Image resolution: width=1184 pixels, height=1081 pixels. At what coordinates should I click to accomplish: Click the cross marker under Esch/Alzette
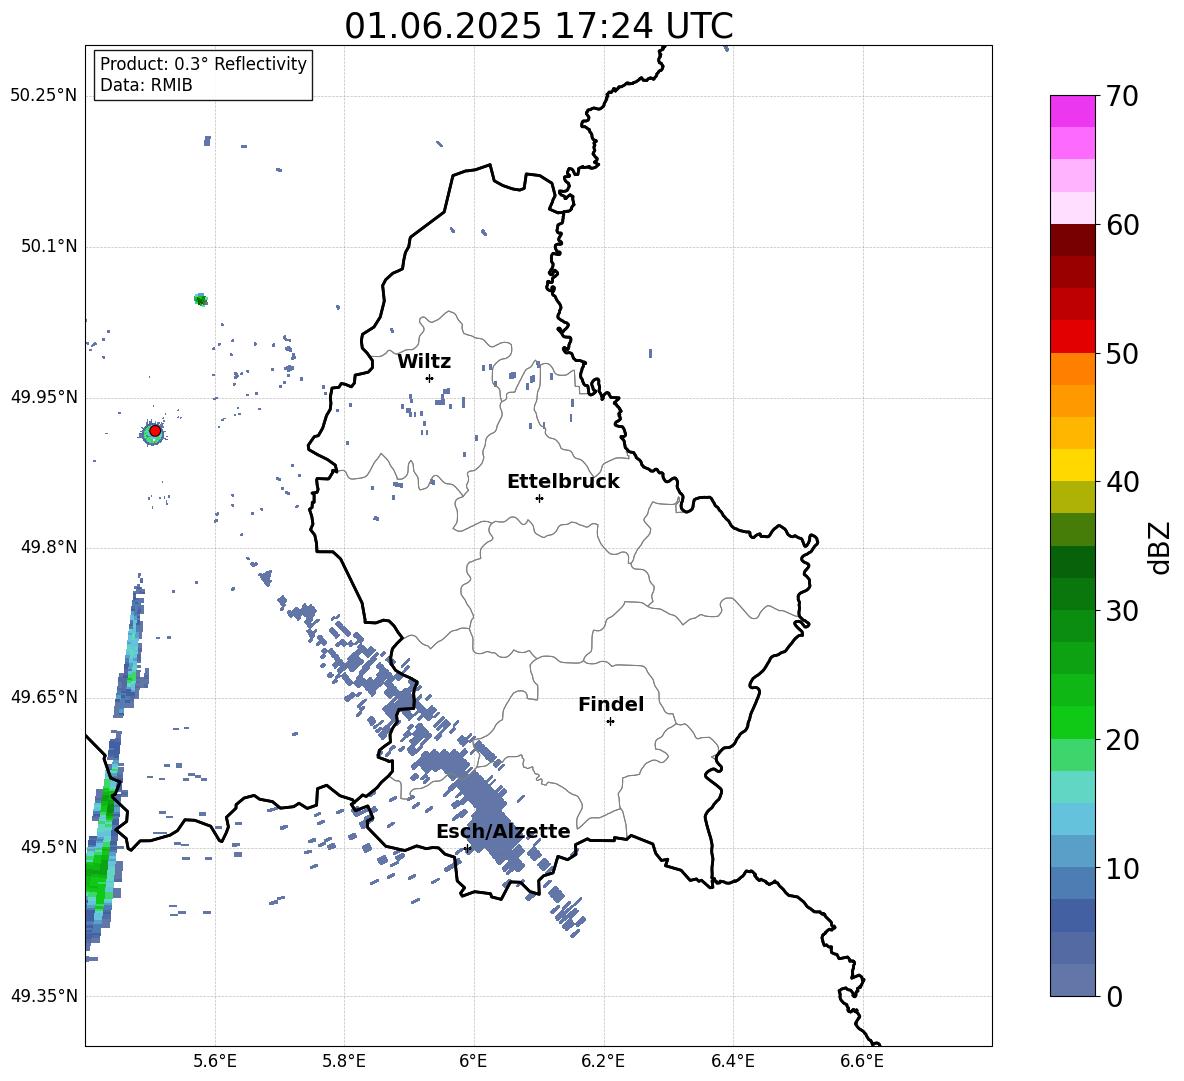pos(468,848)
